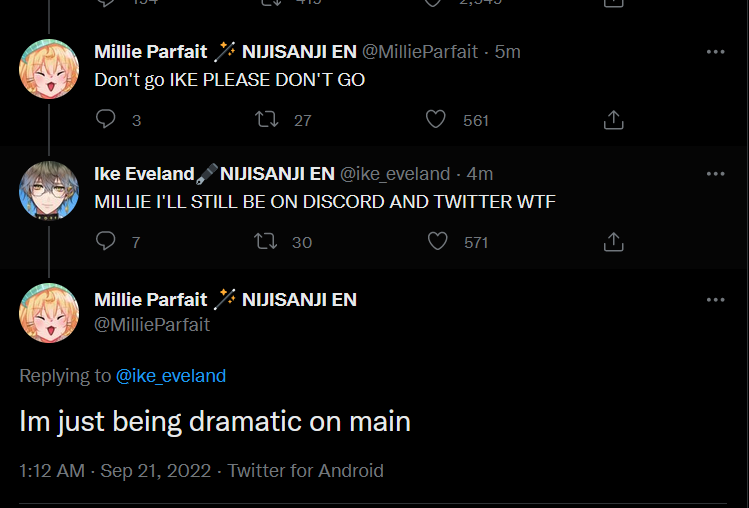Screen dimensions: 749x508
Task: Open Millie Parfait's avatar on the main tweet
Action: (x=49, y=313)
